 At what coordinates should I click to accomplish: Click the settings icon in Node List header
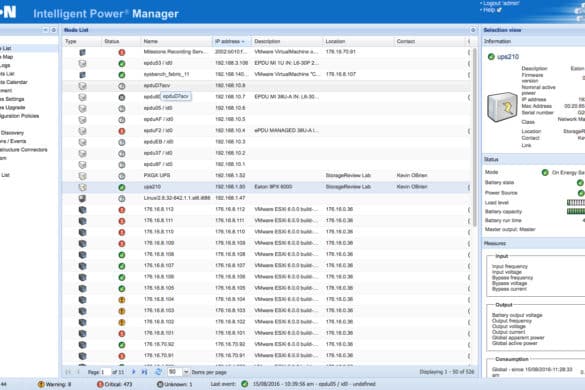tap(473, 30)
